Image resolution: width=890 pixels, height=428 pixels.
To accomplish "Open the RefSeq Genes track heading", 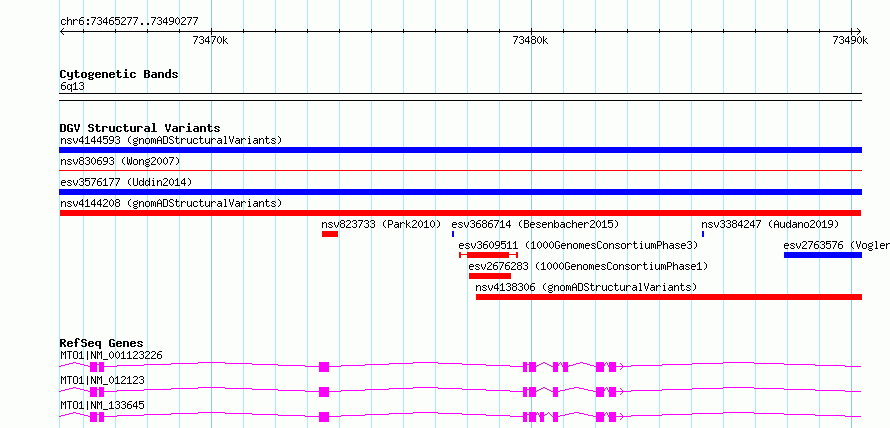I will click(102, 343).
